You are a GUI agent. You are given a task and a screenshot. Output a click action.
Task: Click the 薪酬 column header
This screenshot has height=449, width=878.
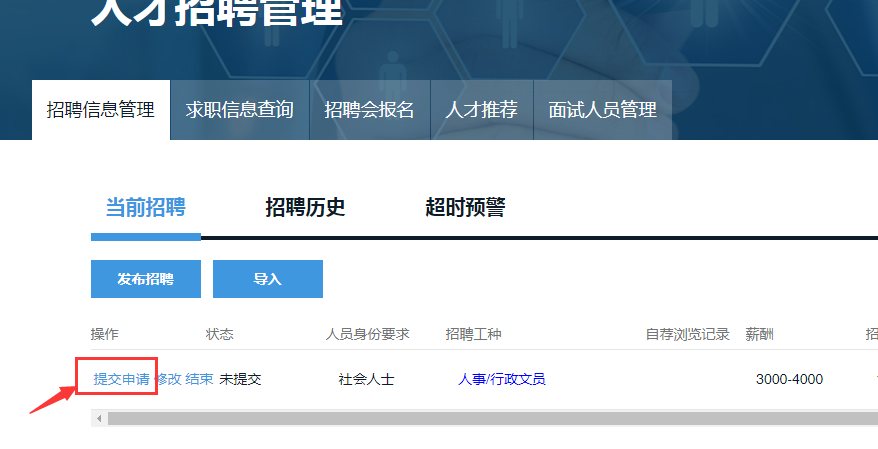(x=759, y=334)
